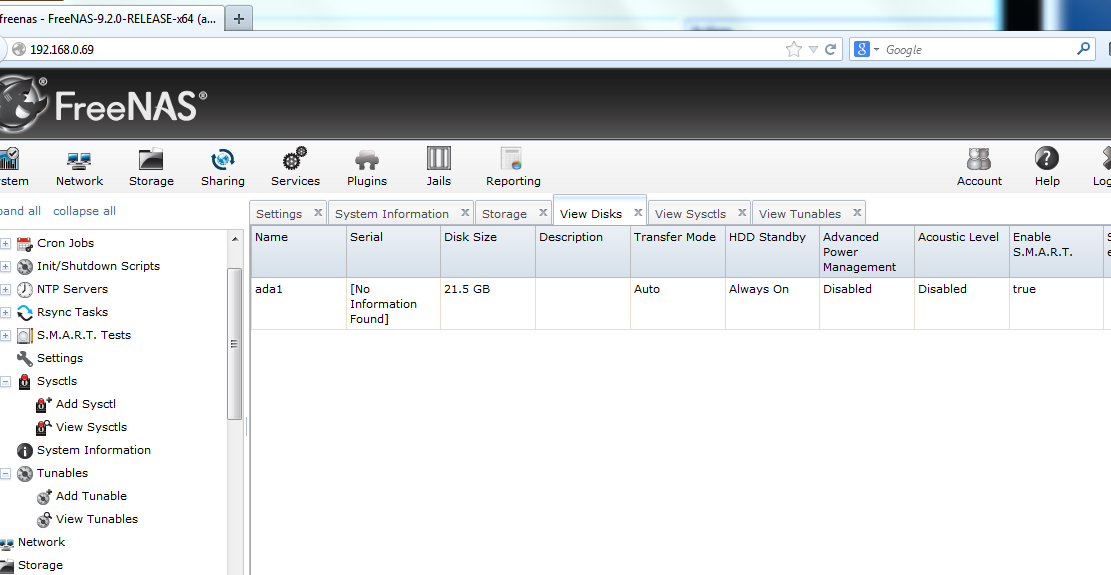1111x575 pixels.
Task: Click the NTP Servers clock icon
Action: (25, 290)
